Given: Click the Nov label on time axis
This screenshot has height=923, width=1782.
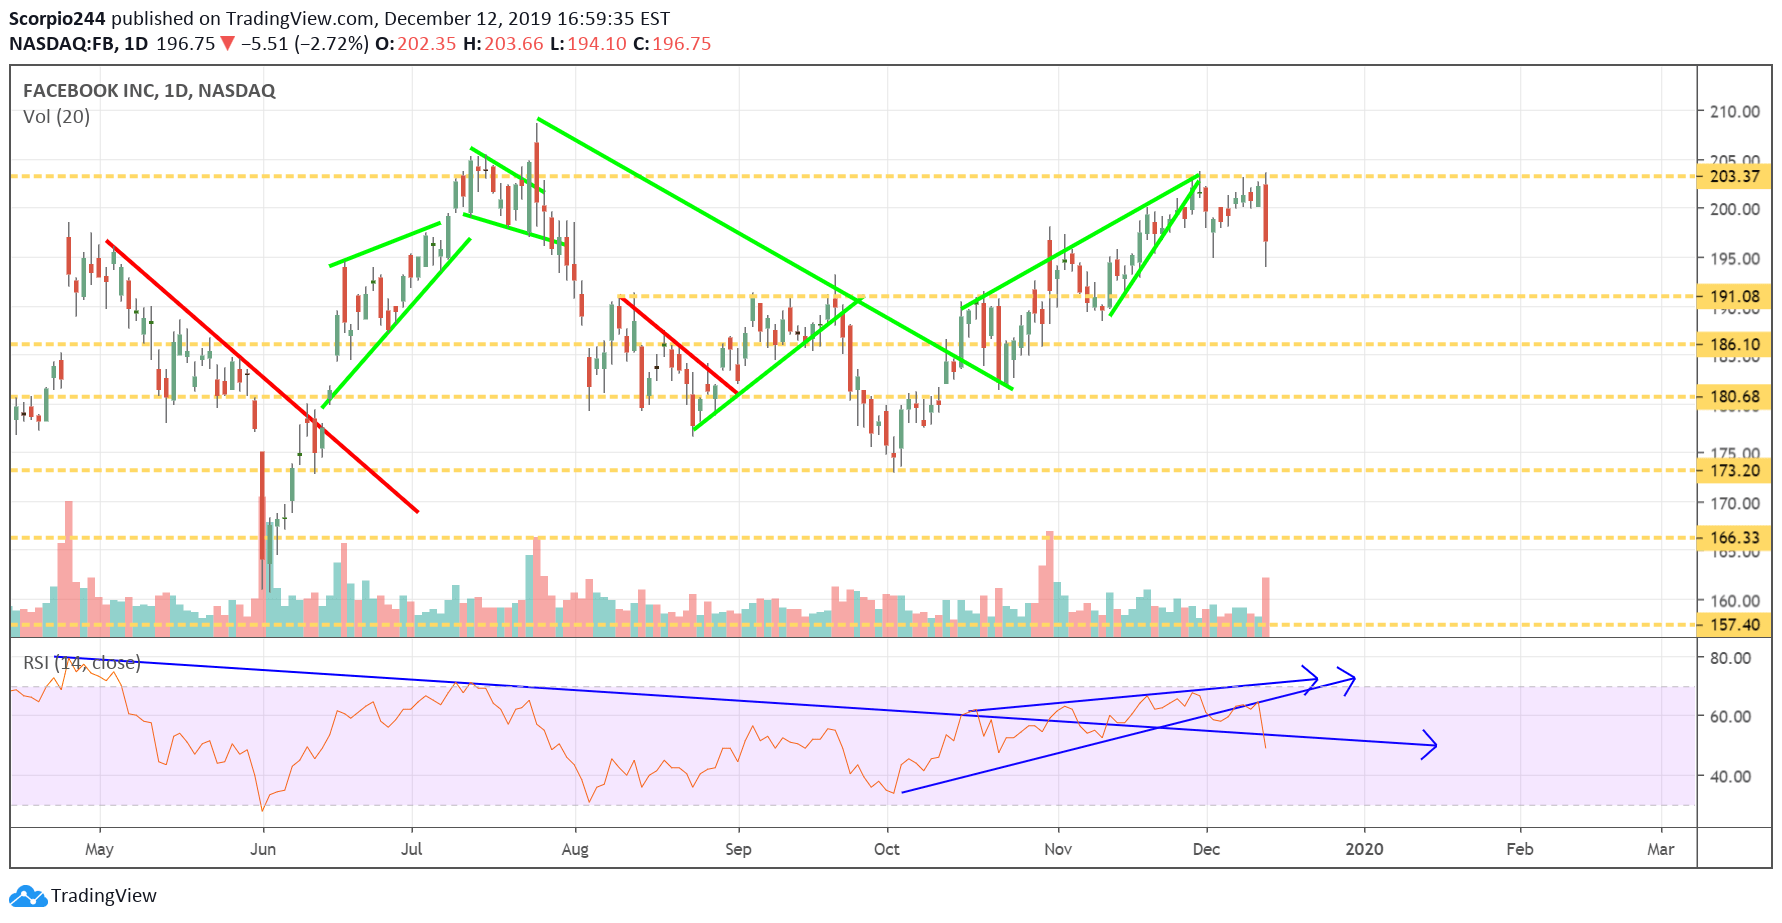Looking at the screenshot, I should click(1058, 849).
